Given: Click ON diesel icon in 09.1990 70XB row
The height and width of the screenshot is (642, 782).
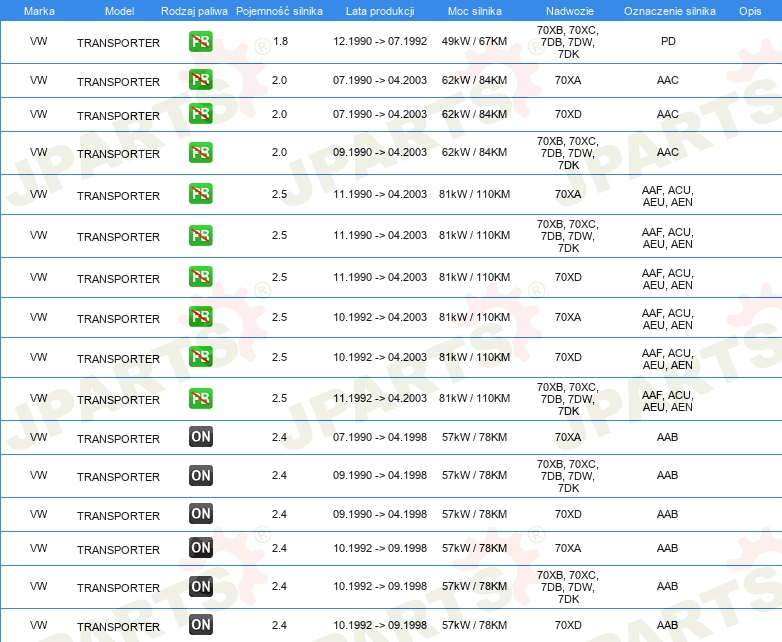Looking at the screenshot, I should tap(201, 475).
